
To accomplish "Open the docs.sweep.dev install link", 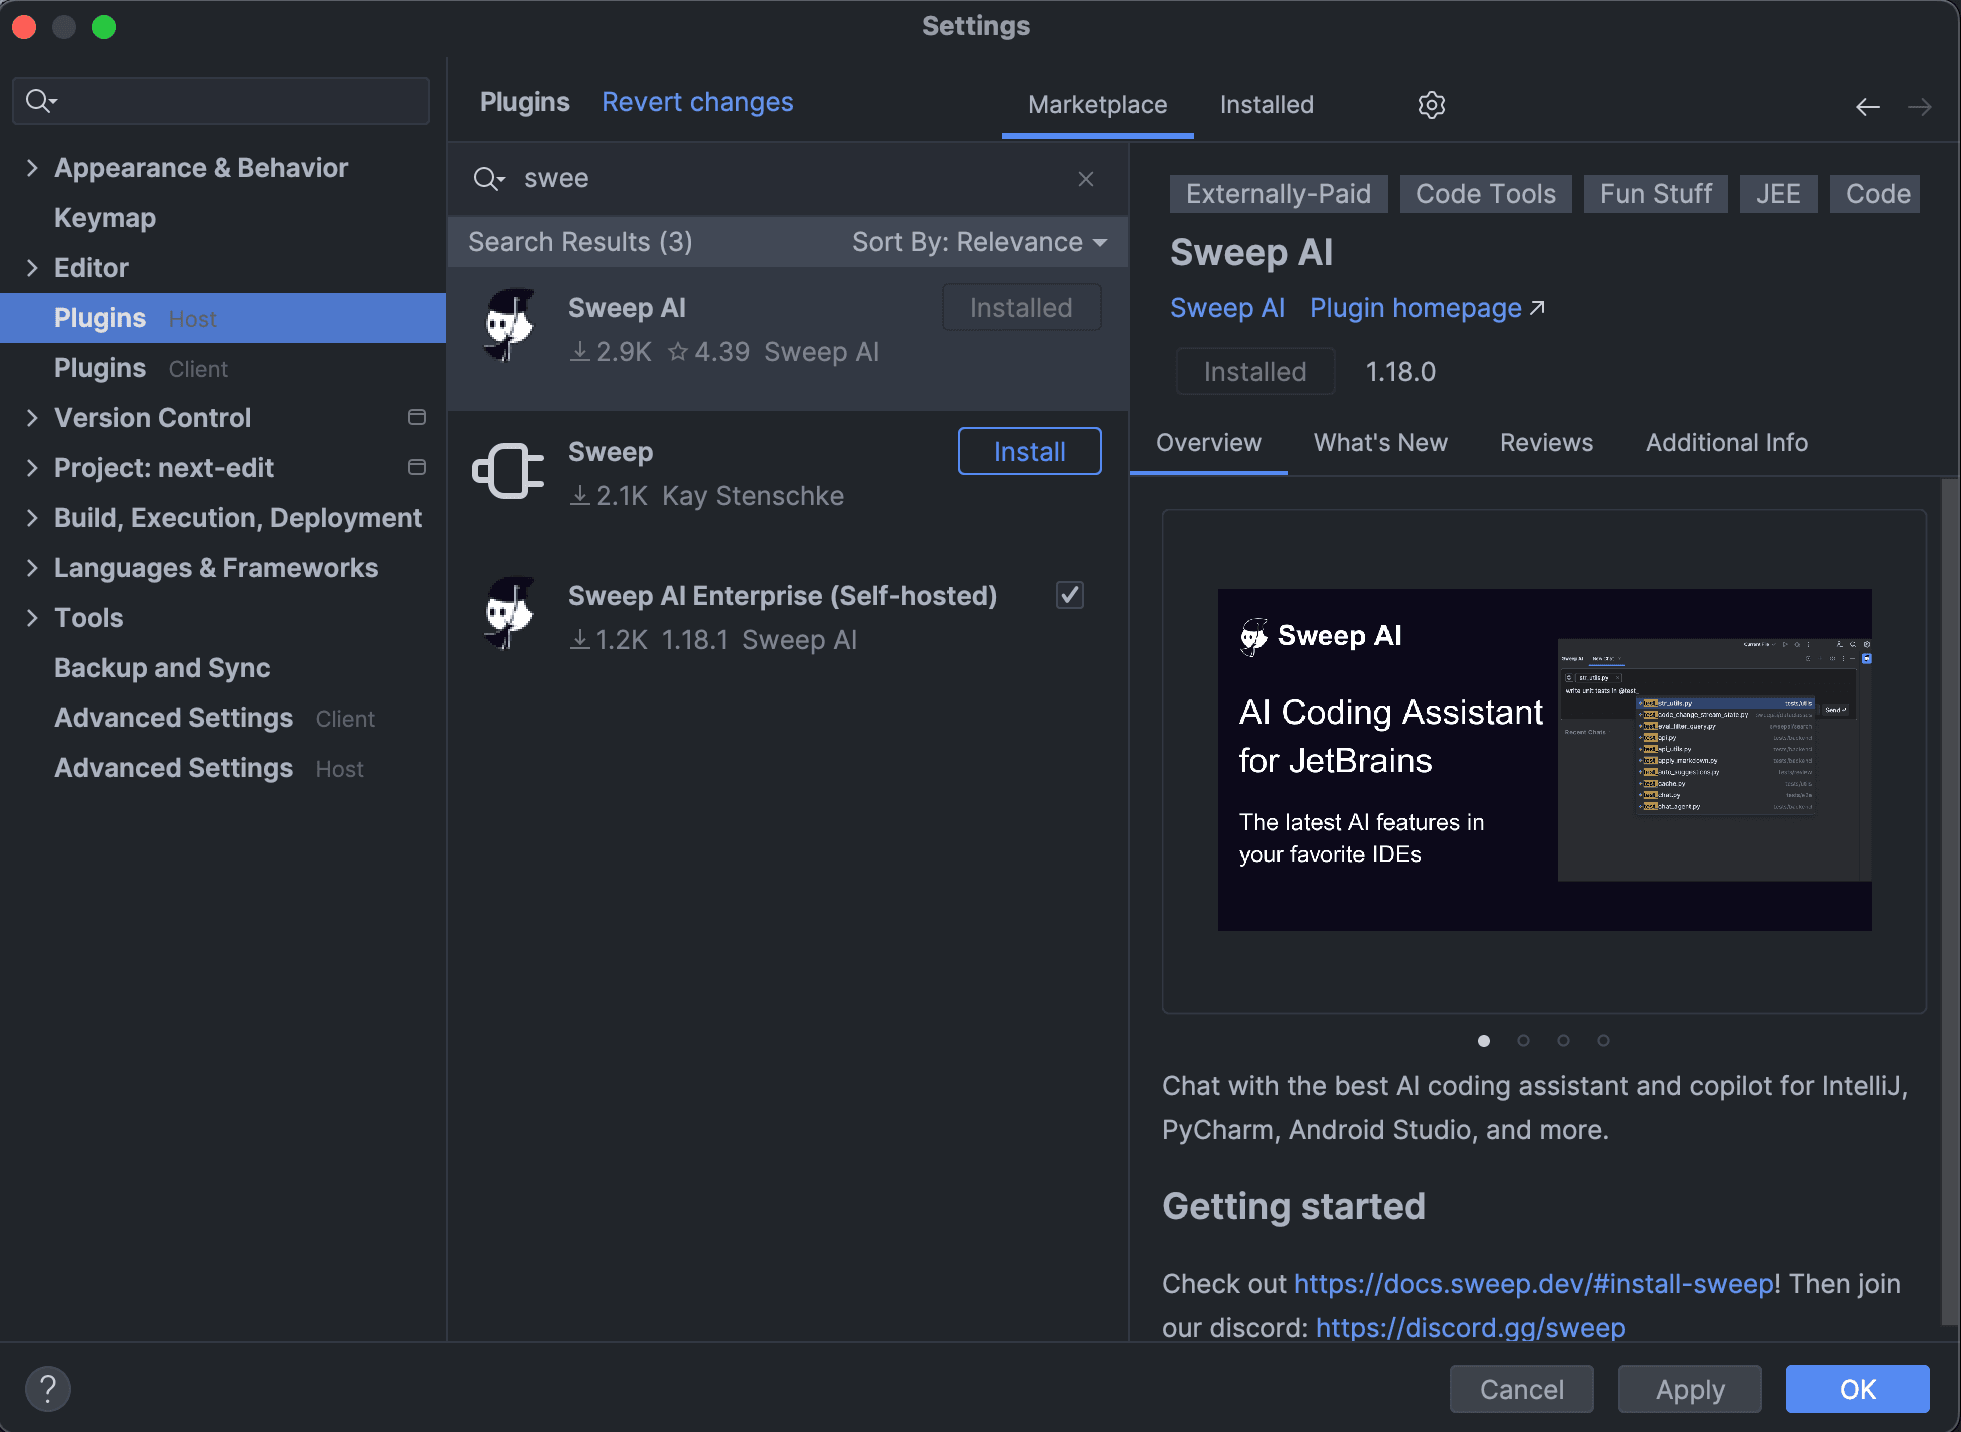I will pos(1534,1284).
